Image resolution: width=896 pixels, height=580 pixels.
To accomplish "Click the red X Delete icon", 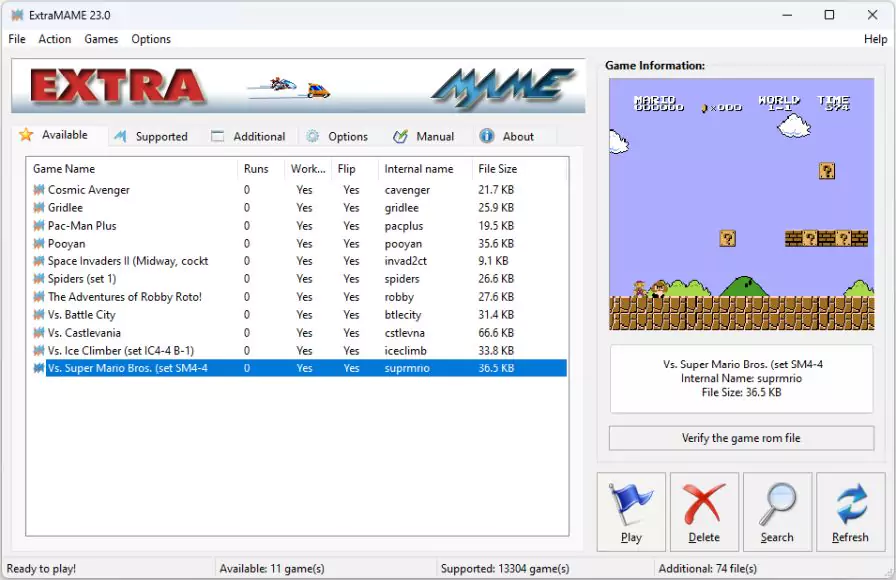I will pos(704,504).
